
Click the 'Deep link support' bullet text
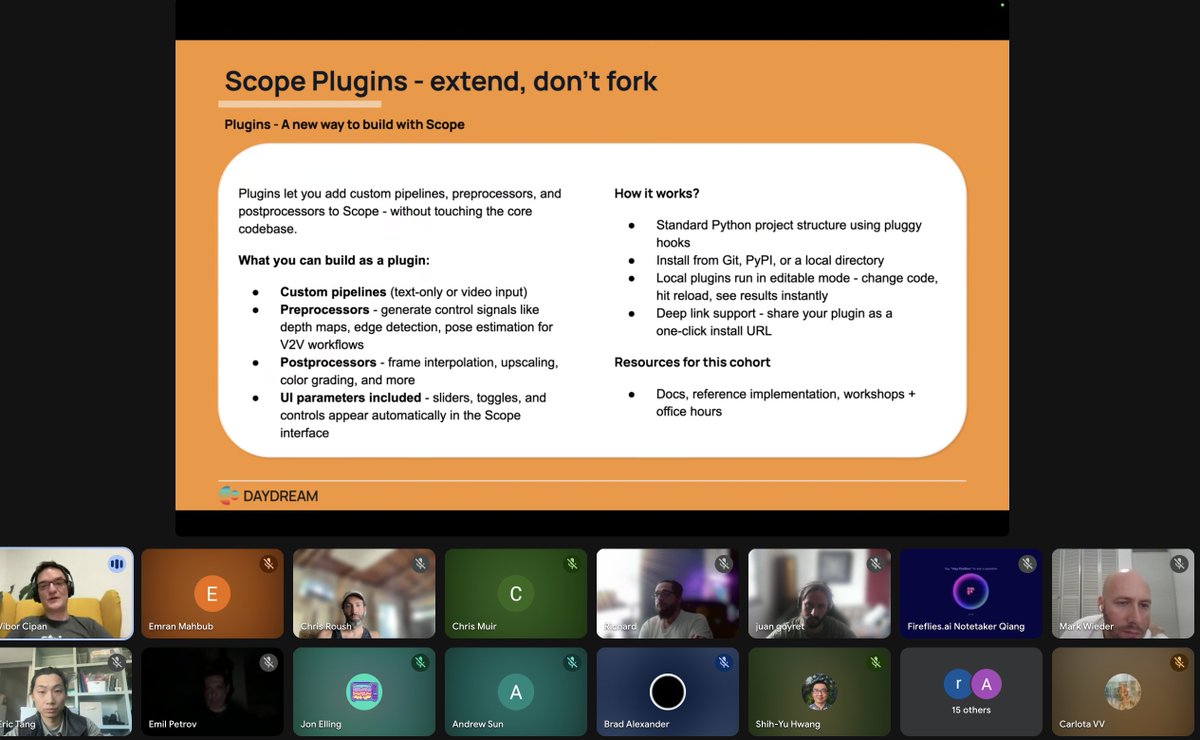pos(774,322)
